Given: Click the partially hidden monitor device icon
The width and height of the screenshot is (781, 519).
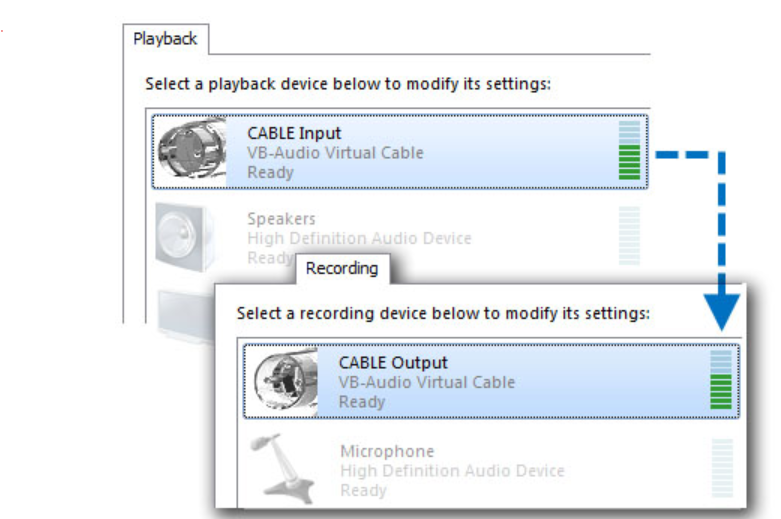Looking at the screenshot, I should pyautogui.click(x=185, y=316).
